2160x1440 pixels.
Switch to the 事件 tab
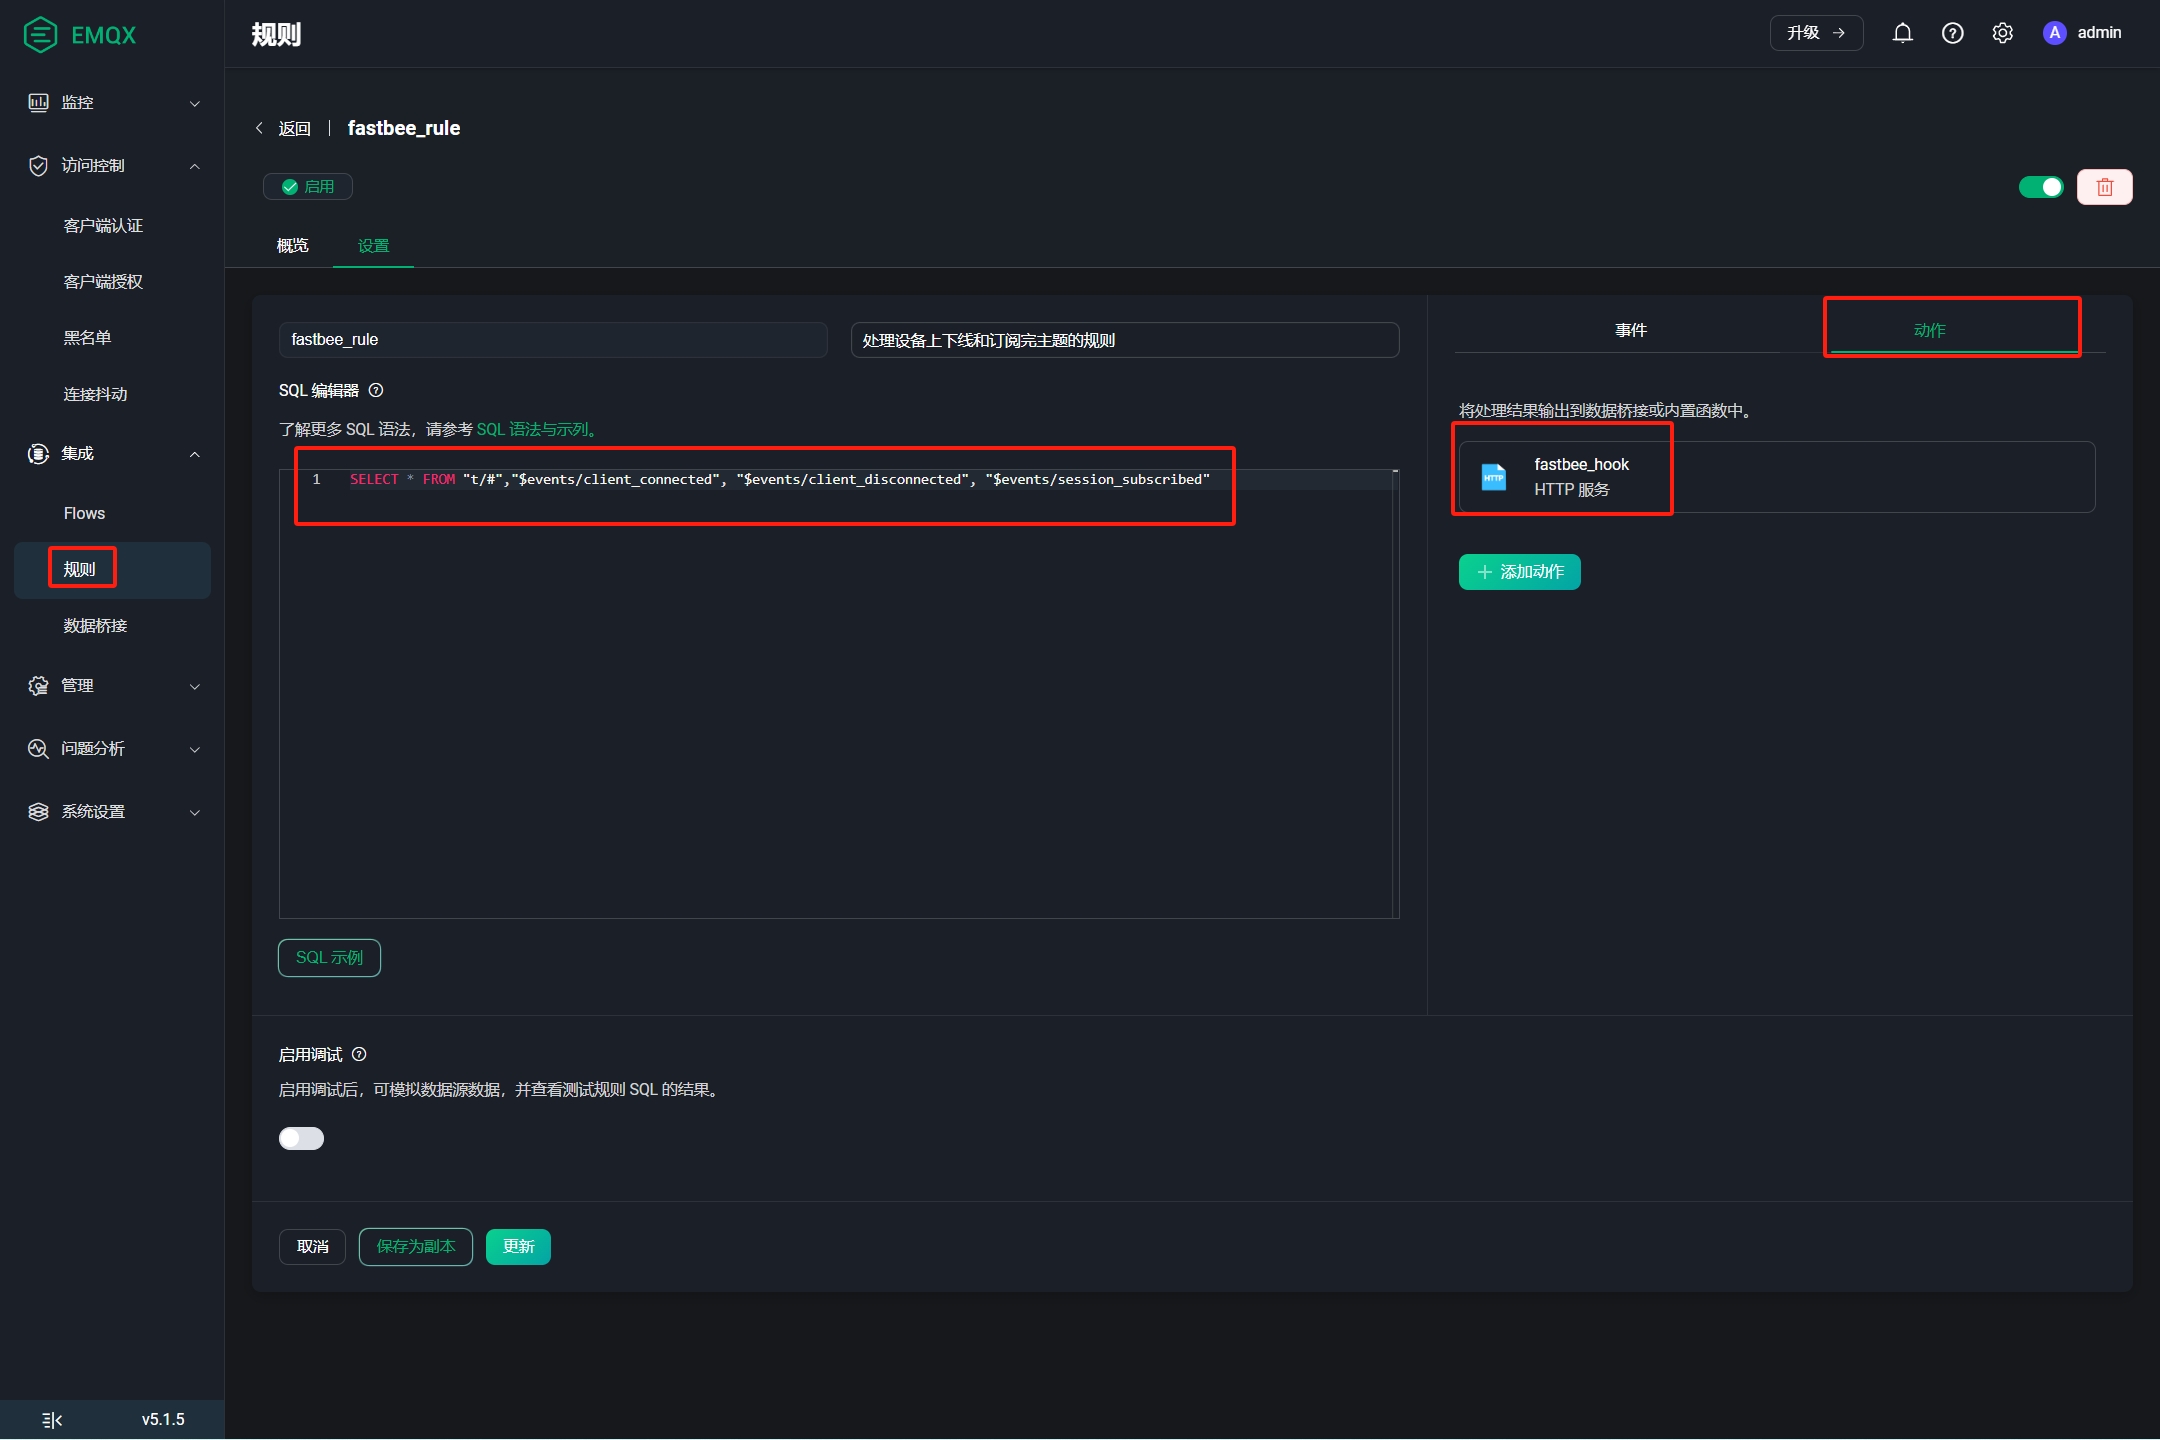click(1630, 330)
